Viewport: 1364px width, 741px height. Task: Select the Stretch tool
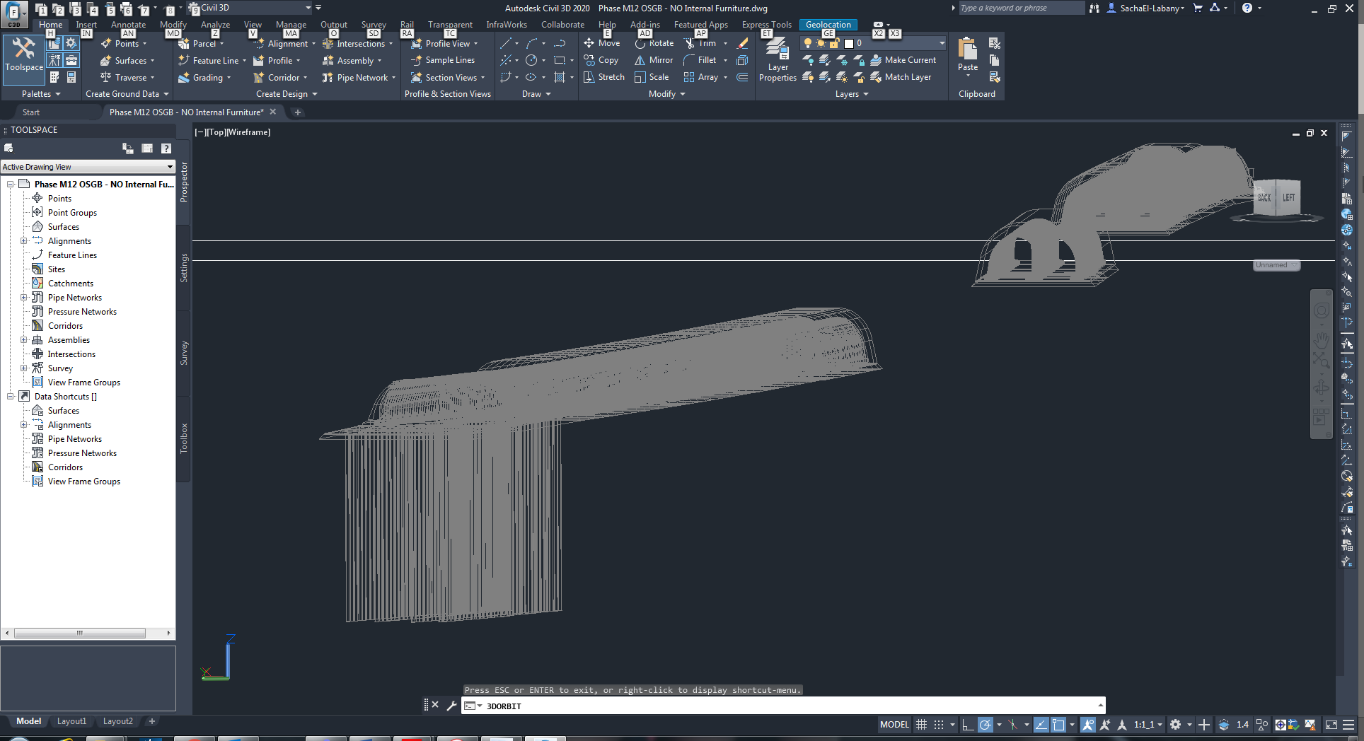point(604,77)
